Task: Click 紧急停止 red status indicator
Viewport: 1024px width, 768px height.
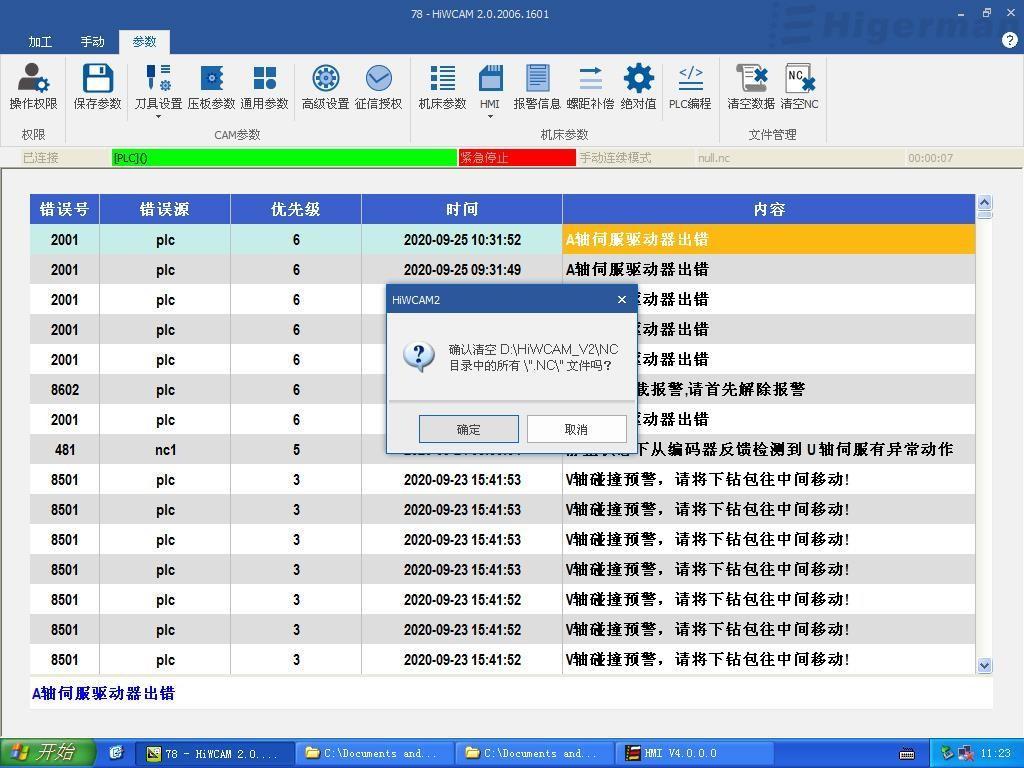Action: (x=517, y=157)
